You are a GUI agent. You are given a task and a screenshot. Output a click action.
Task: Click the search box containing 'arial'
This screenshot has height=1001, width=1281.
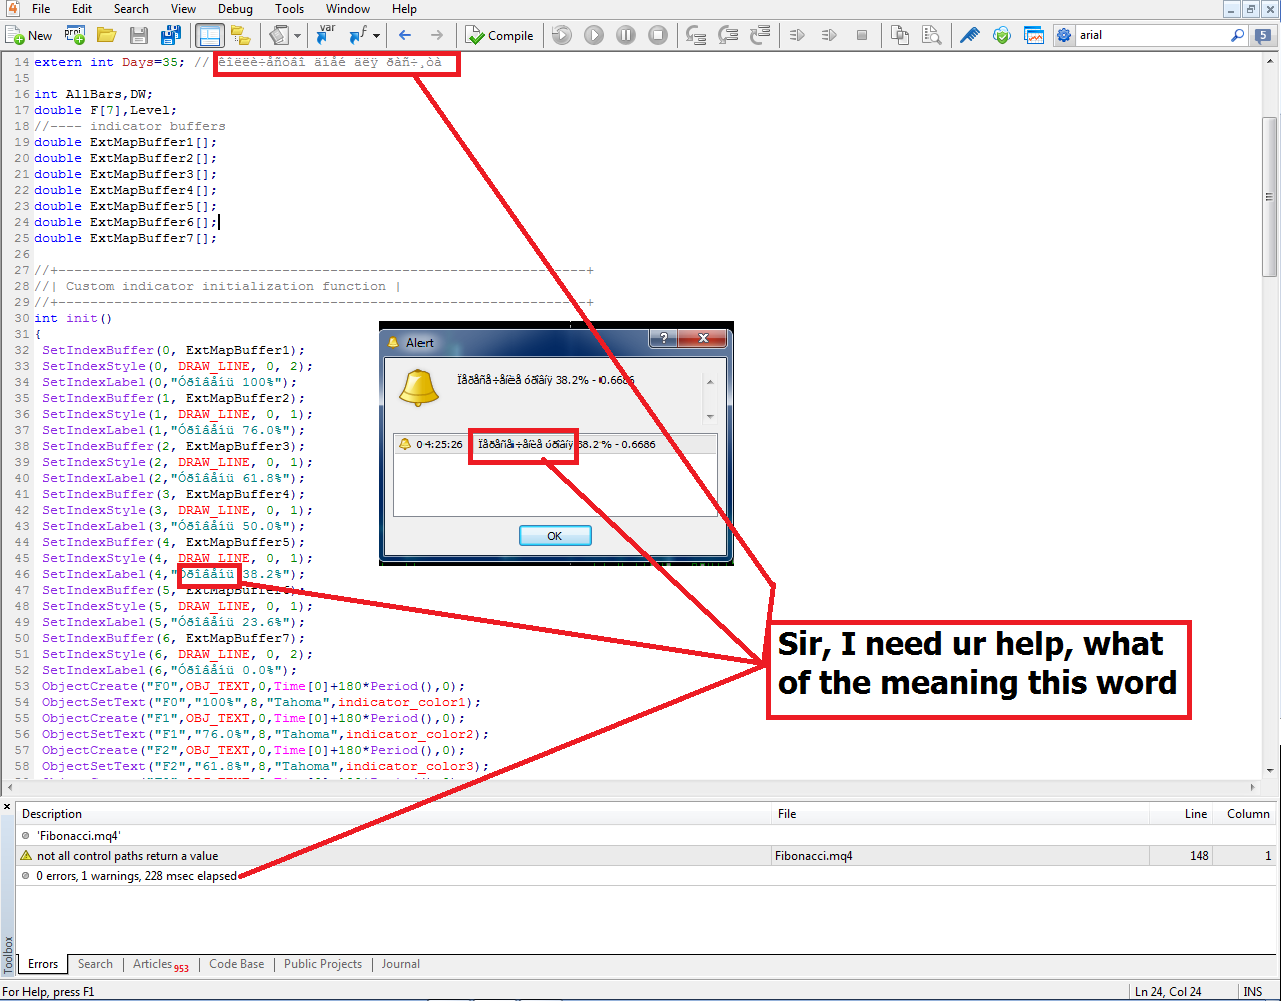(x=1152, y=35)
